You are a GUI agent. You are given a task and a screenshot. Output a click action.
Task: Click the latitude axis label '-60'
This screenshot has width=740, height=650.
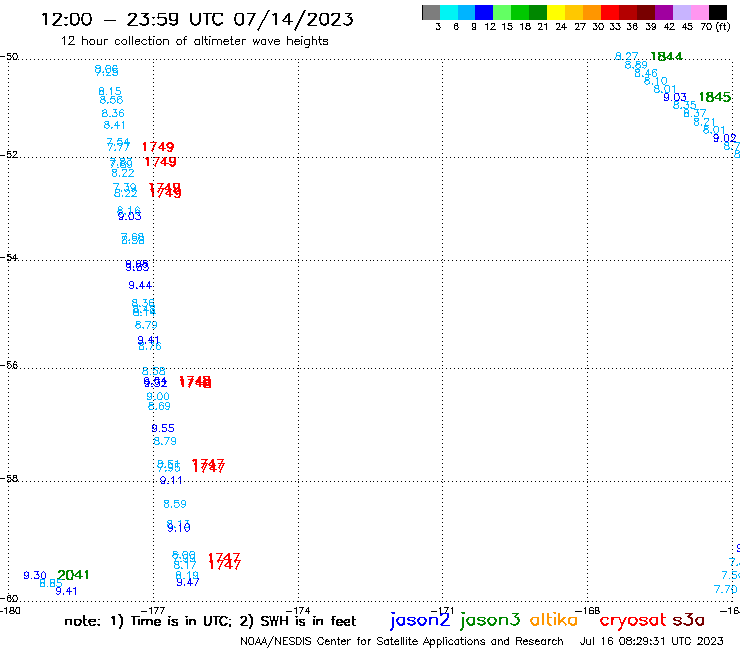pyautogui.click(x=9, y=599)
